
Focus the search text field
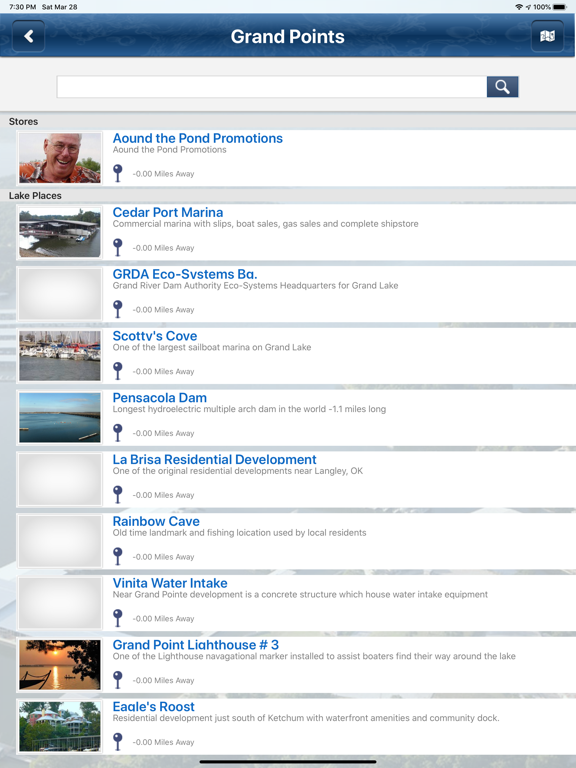coord(272,87)
